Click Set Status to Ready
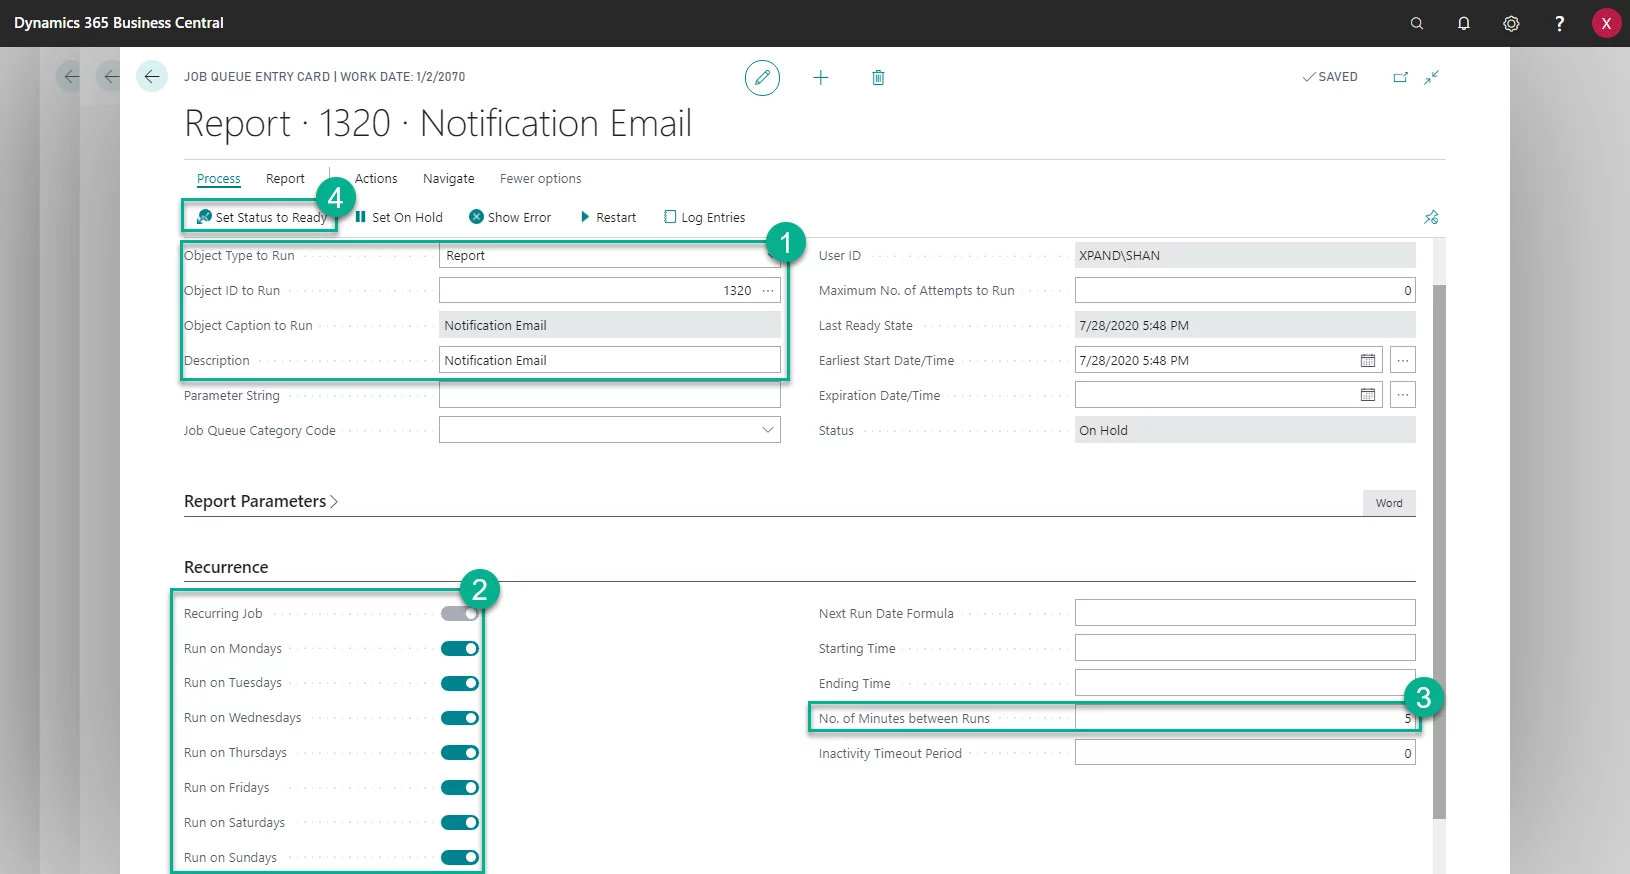The width and height of the screenshot is (1630, 874). coord(262,217)
